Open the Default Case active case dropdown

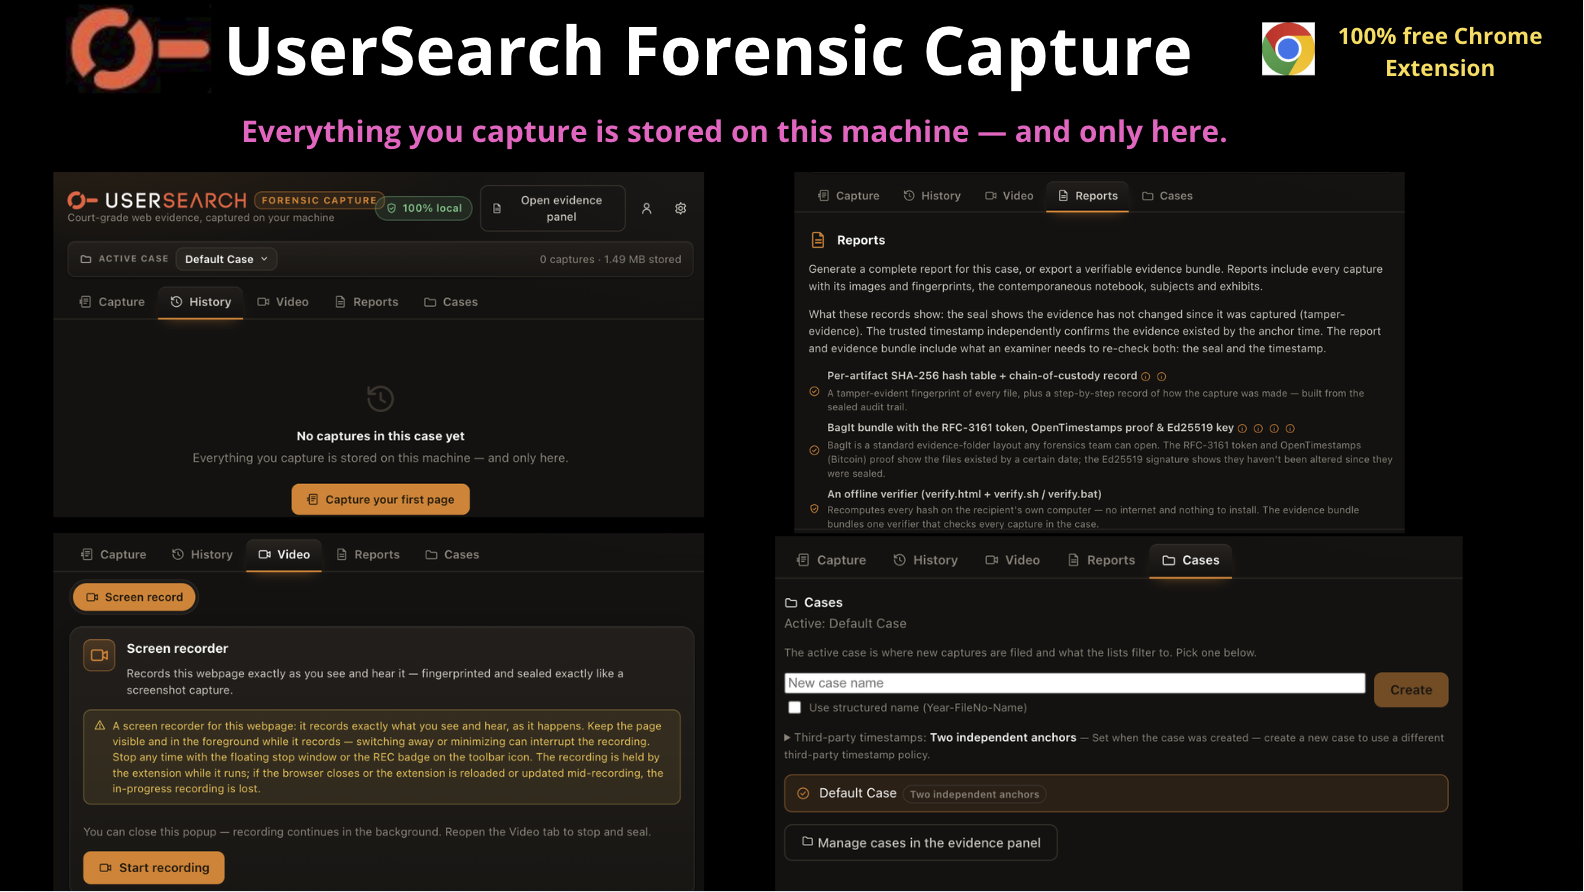pyautogui.click(x=226, y=259)
